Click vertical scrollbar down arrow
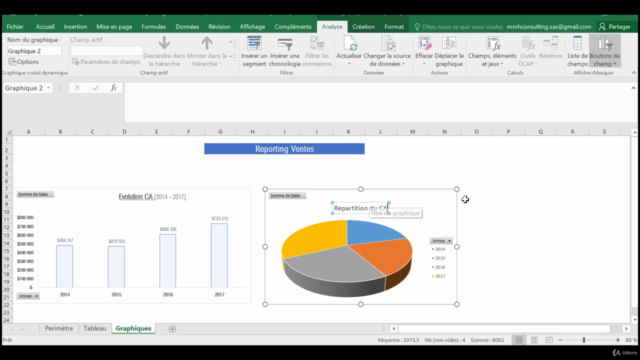This screenshot has width=640, height=360. [x=634, y=320]
